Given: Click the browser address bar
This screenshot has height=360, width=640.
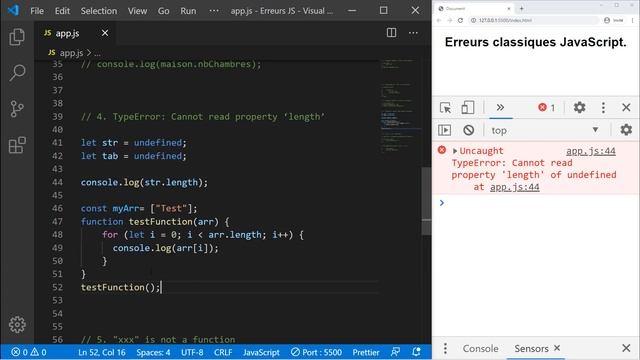Looking at the screenshot, I should tap(534, 20).
